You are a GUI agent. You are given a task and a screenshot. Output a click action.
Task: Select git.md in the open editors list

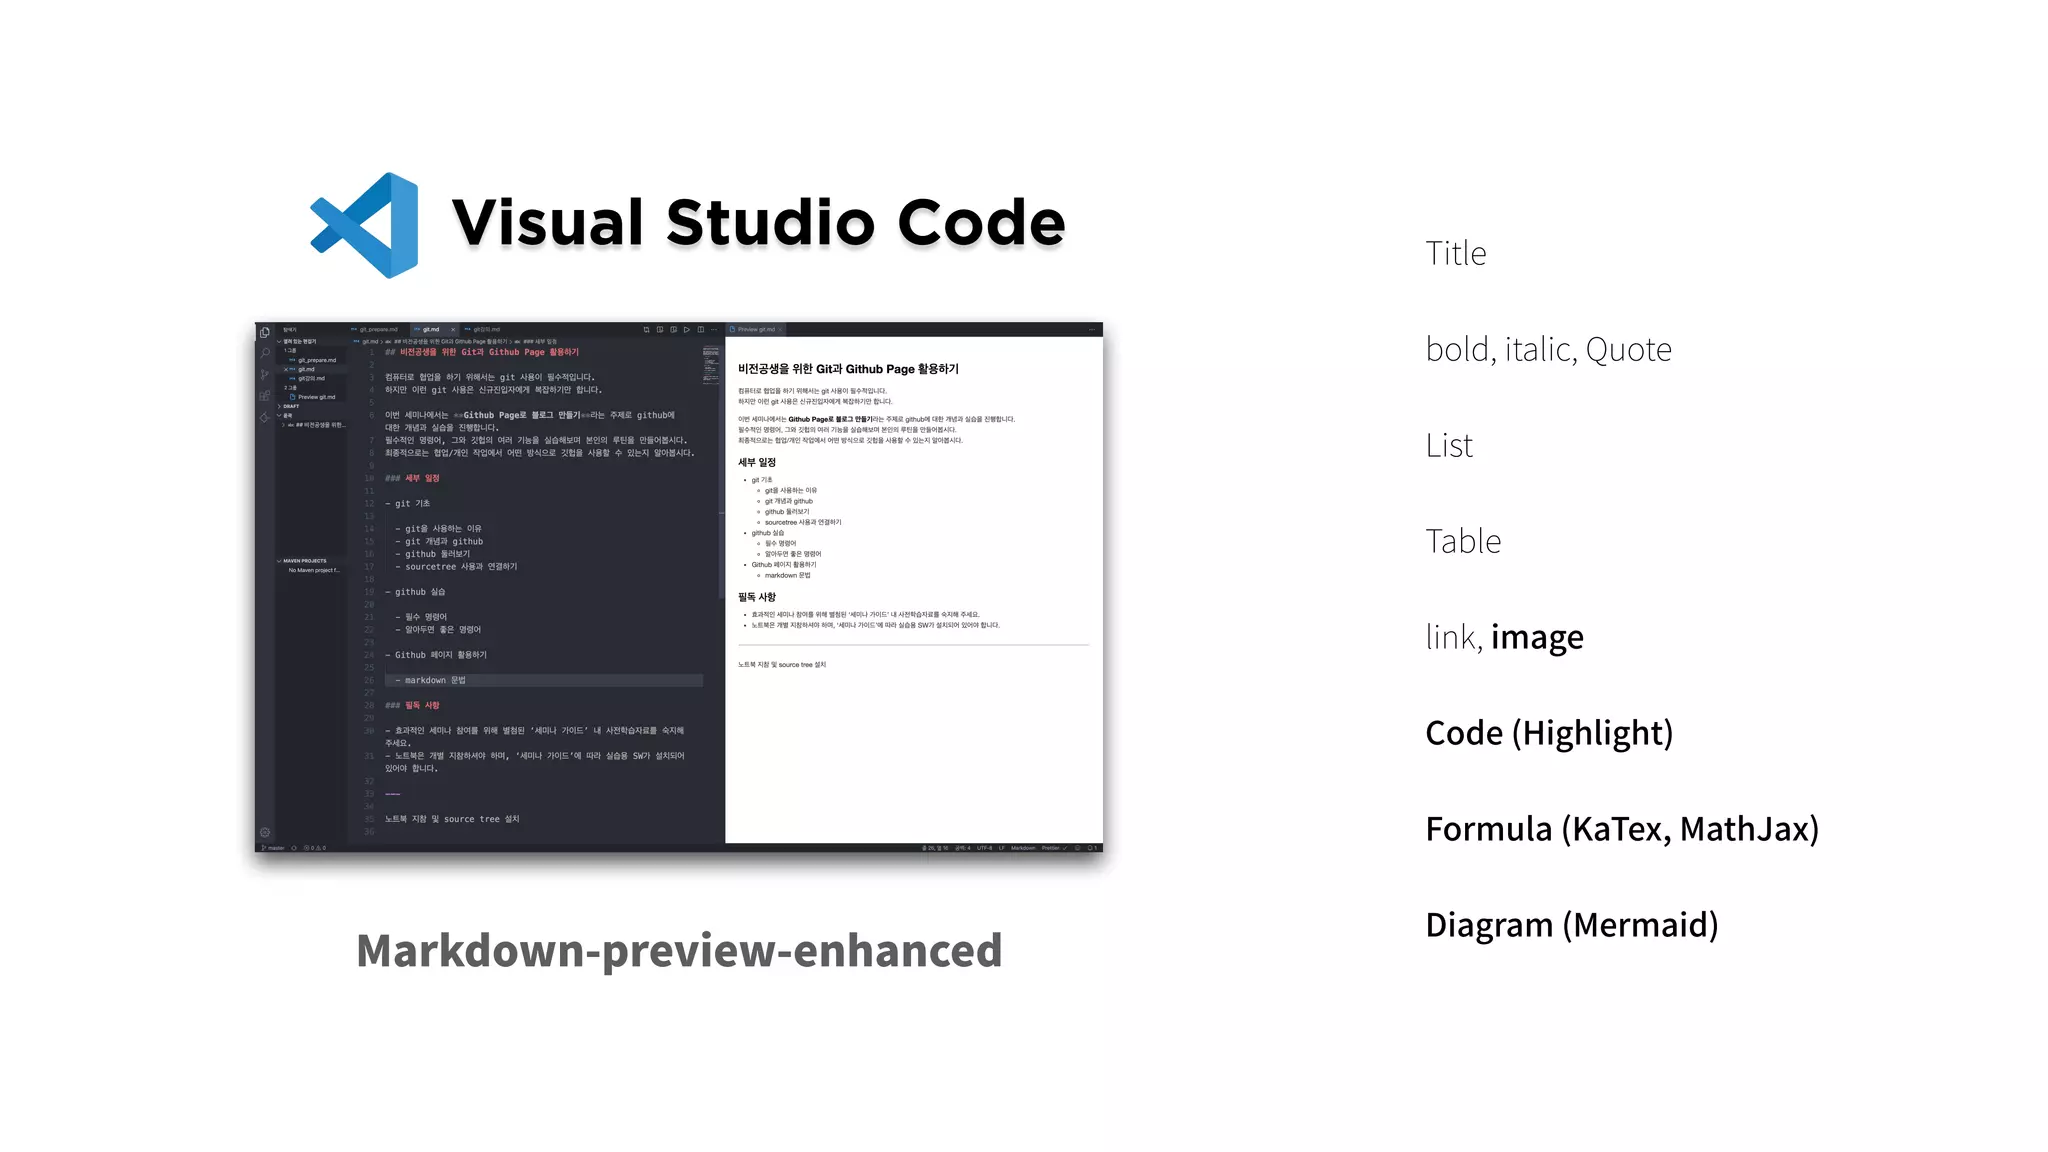pyautogui.click(x=306, y=369)
